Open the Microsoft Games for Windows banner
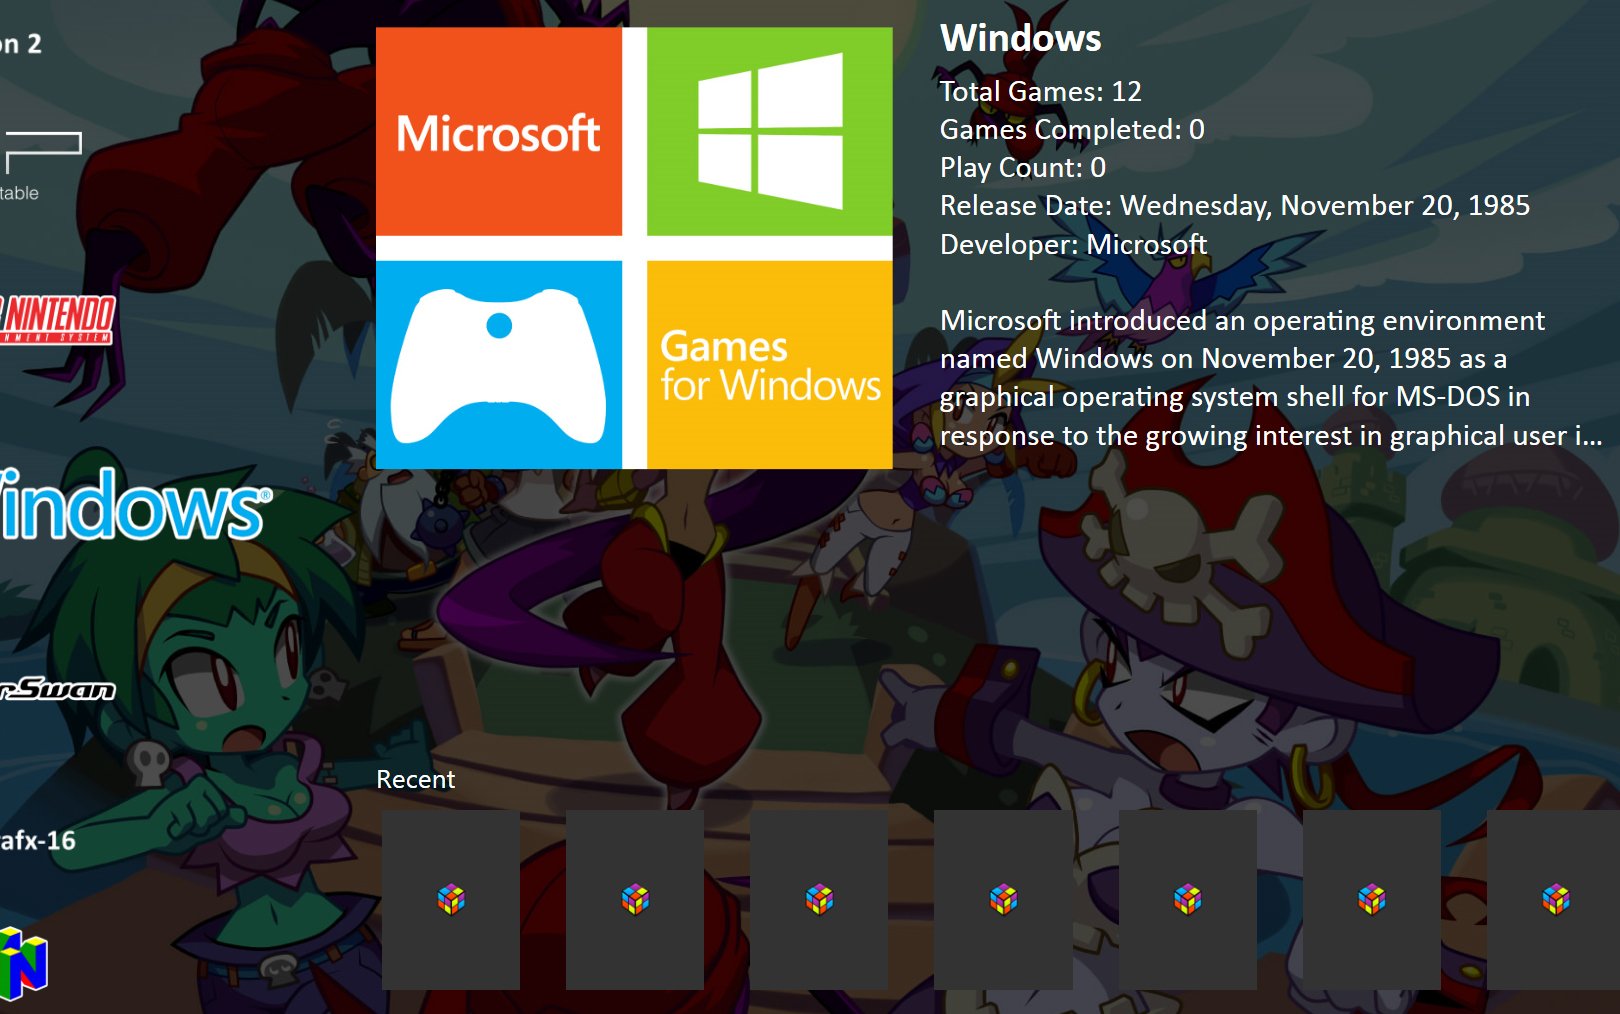 pyautogui.click(x=634, y=248)
